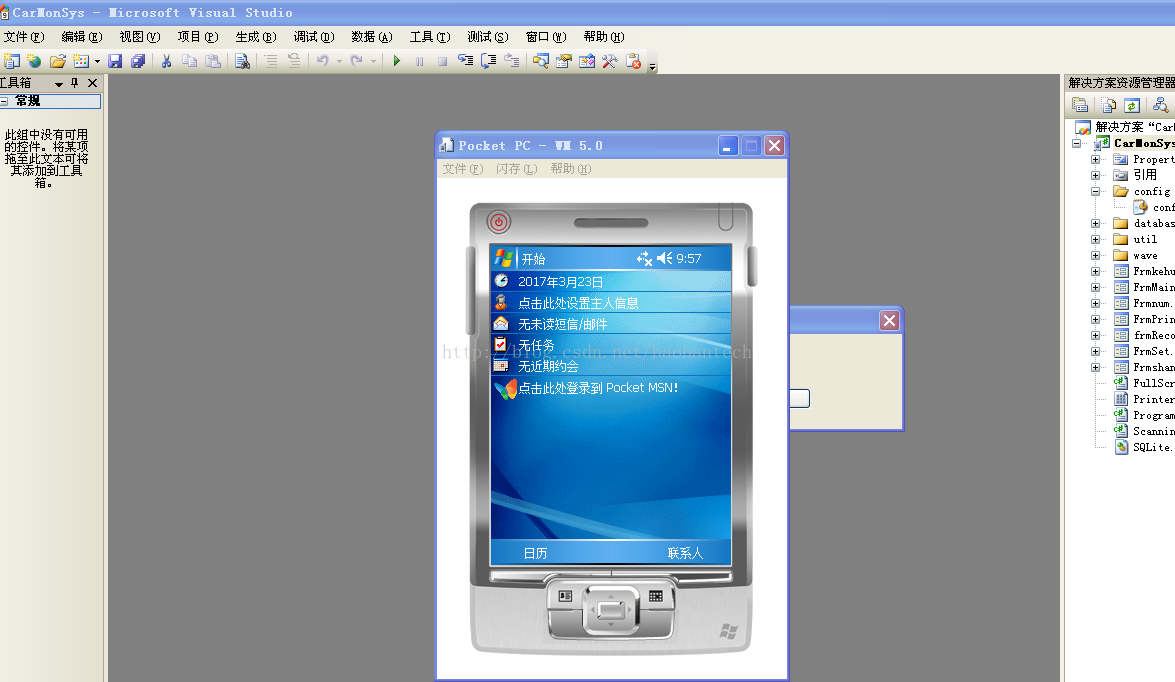1175x682 pixels.
Task: Click the Open File folder icon
Action: pyautogui.click(x=58, y=61)
